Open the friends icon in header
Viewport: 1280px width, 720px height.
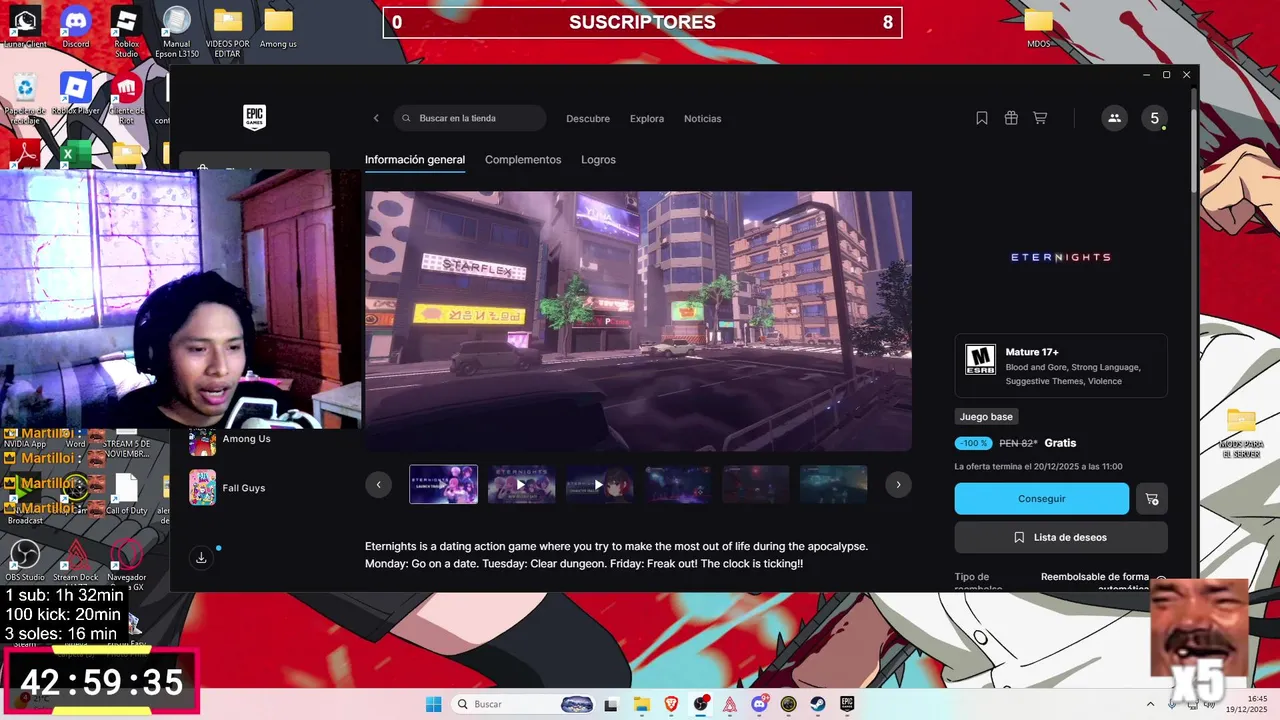point(1114,118)
